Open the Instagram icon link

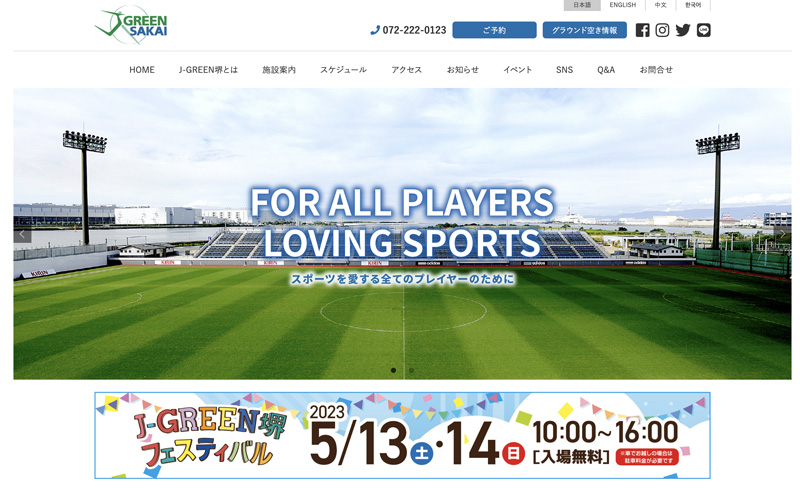(x=662, y=30)
